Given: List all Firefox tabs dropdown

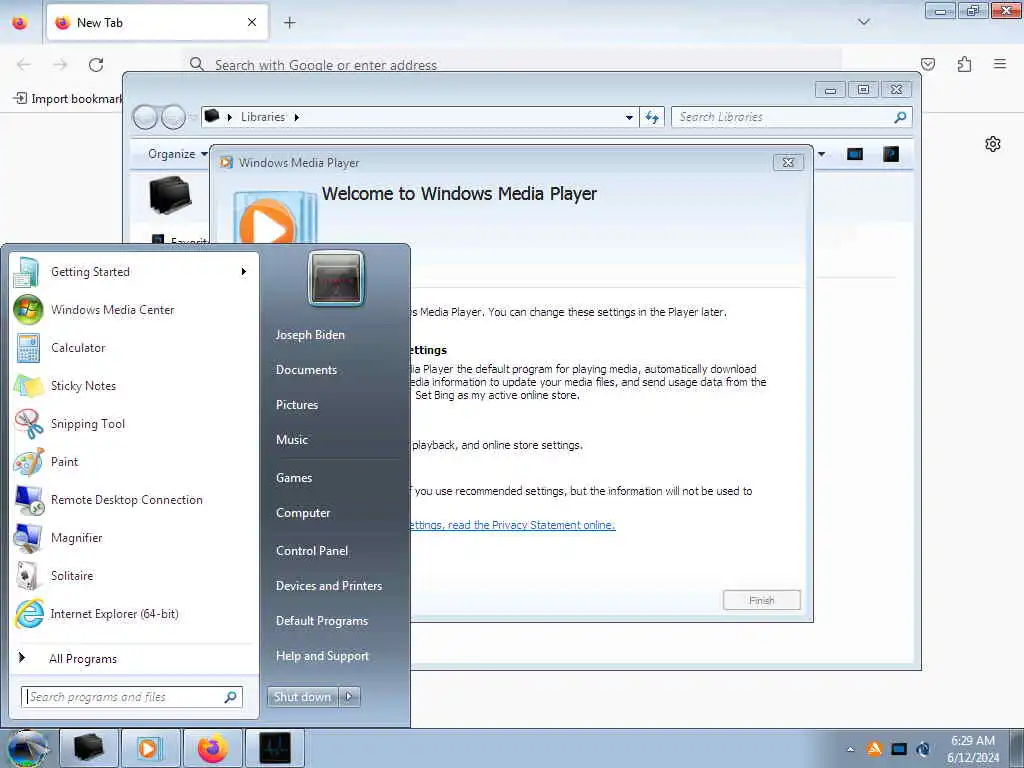Looking at the screenshot, I should tap(864, 22).
